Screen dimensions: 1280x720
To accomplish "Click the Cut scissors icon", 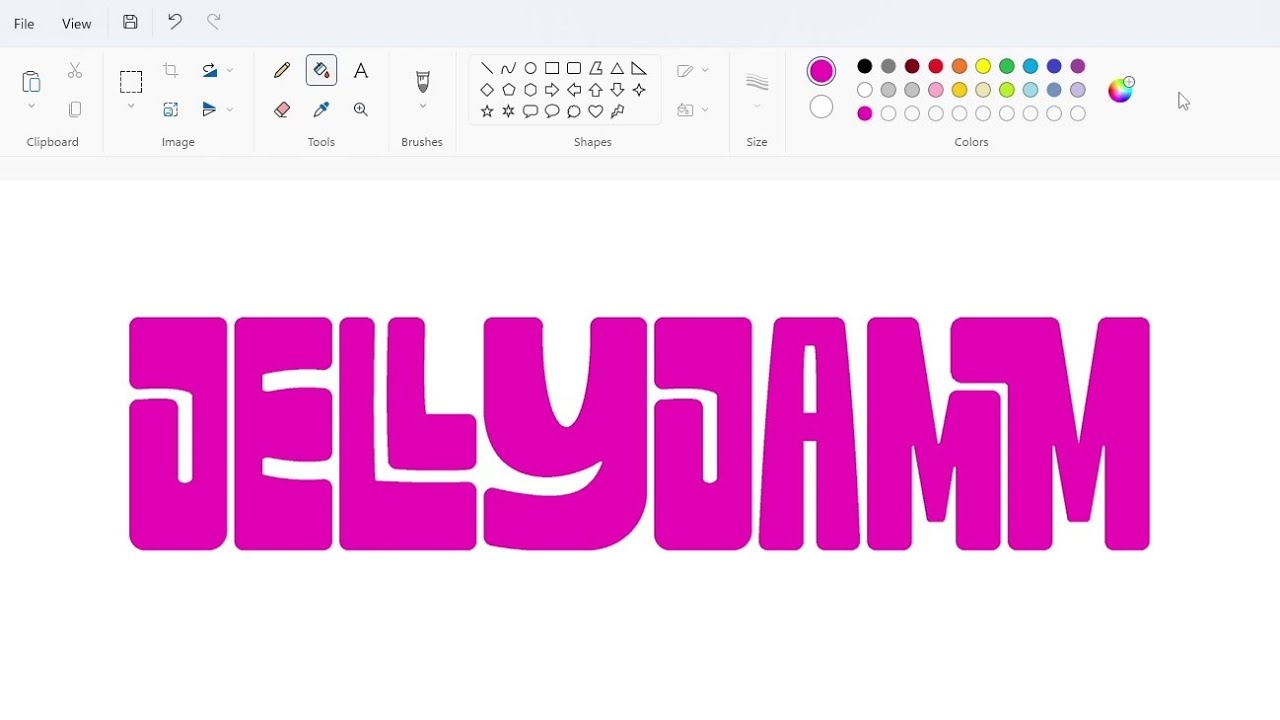I will click(x=75, y=71).
